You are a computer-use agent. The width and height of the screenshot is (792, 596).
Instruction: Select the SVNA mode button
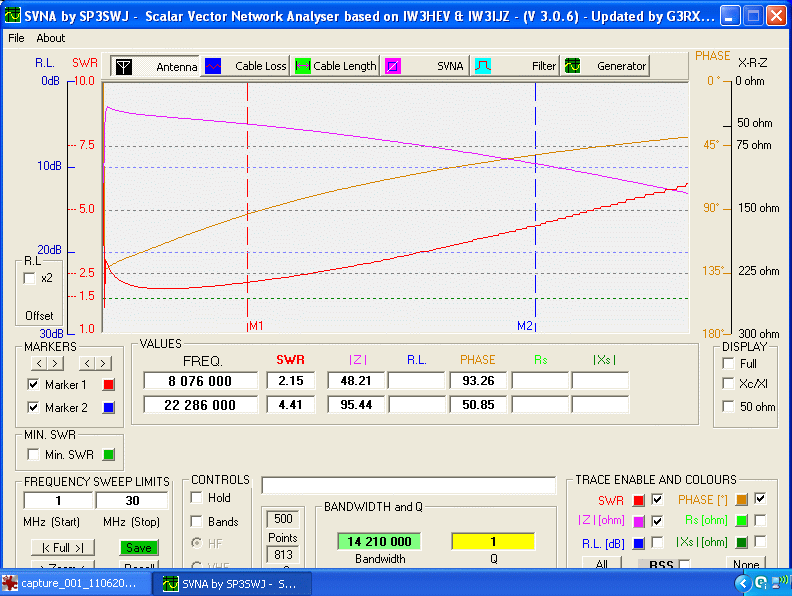tap(425, 66)
